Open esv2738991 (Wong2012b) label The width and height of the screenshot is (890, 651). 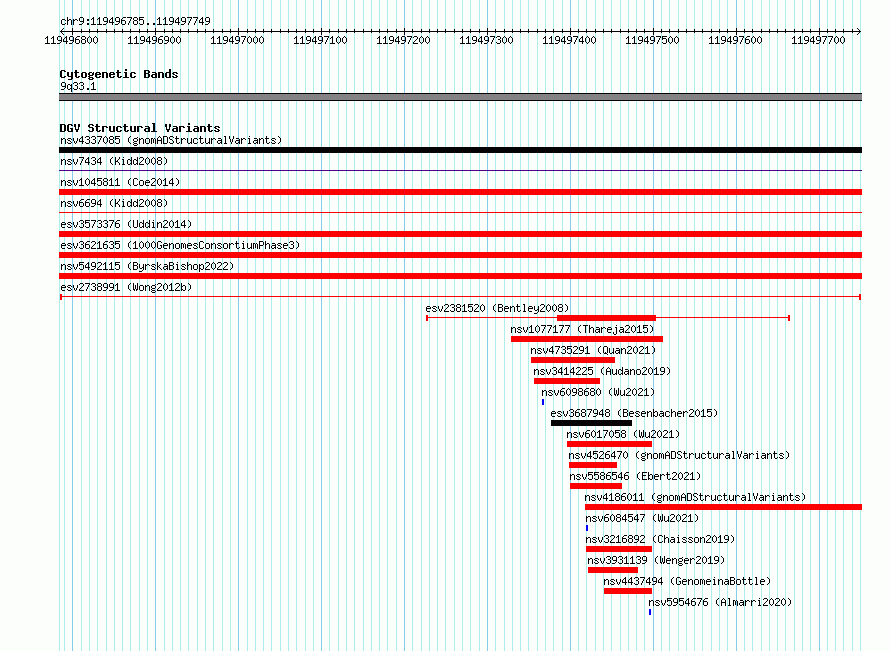126,287
